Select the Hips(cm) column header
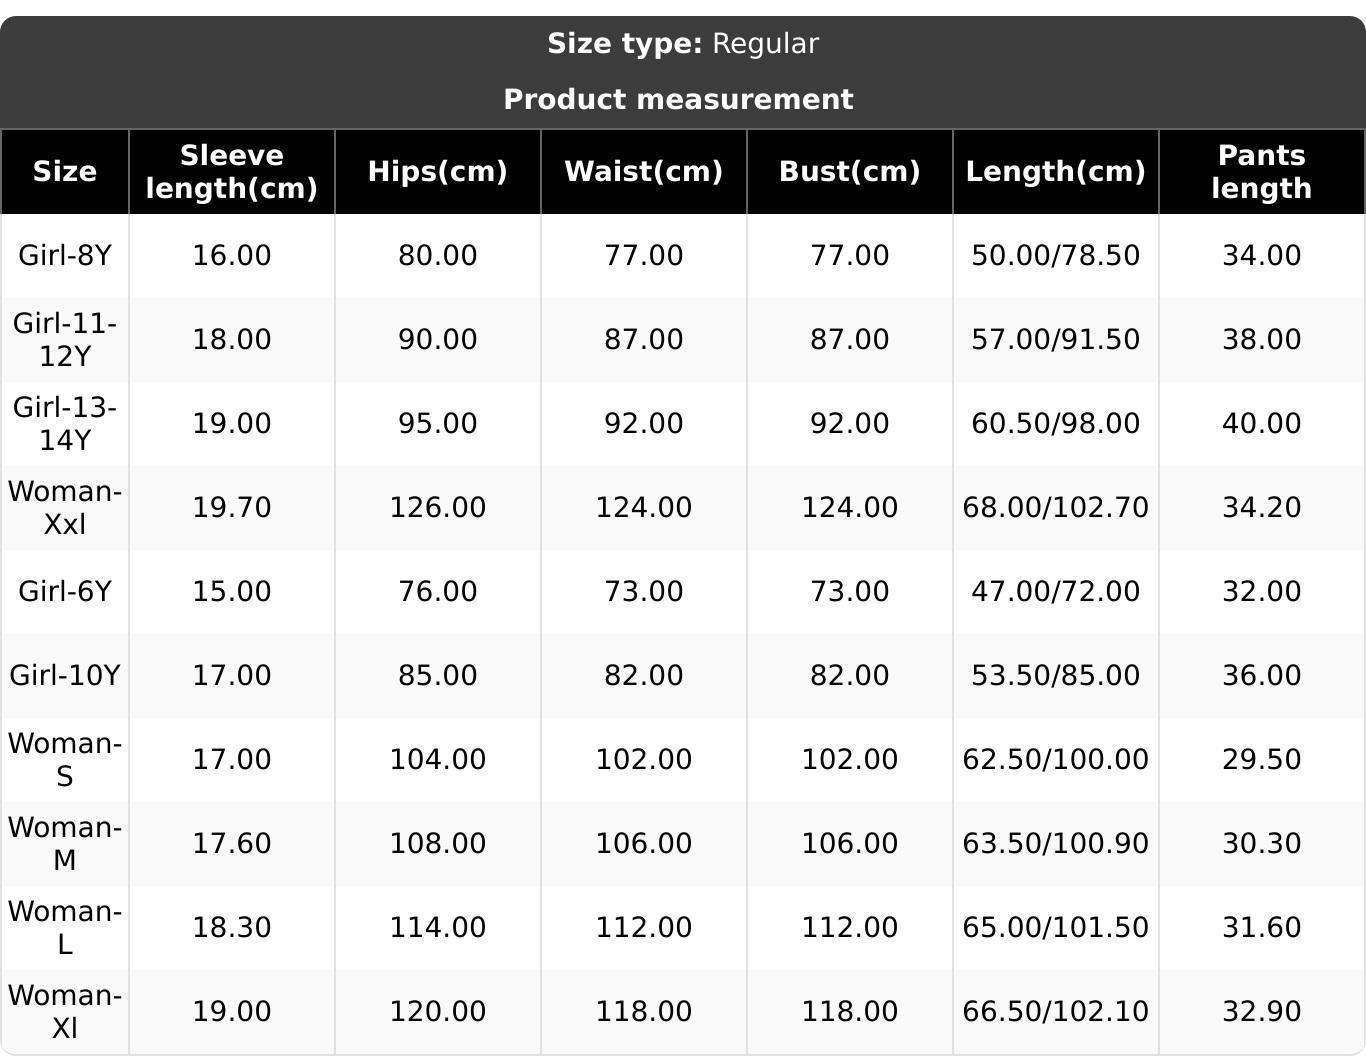The image size is (1366, 1056). point(437,171)
